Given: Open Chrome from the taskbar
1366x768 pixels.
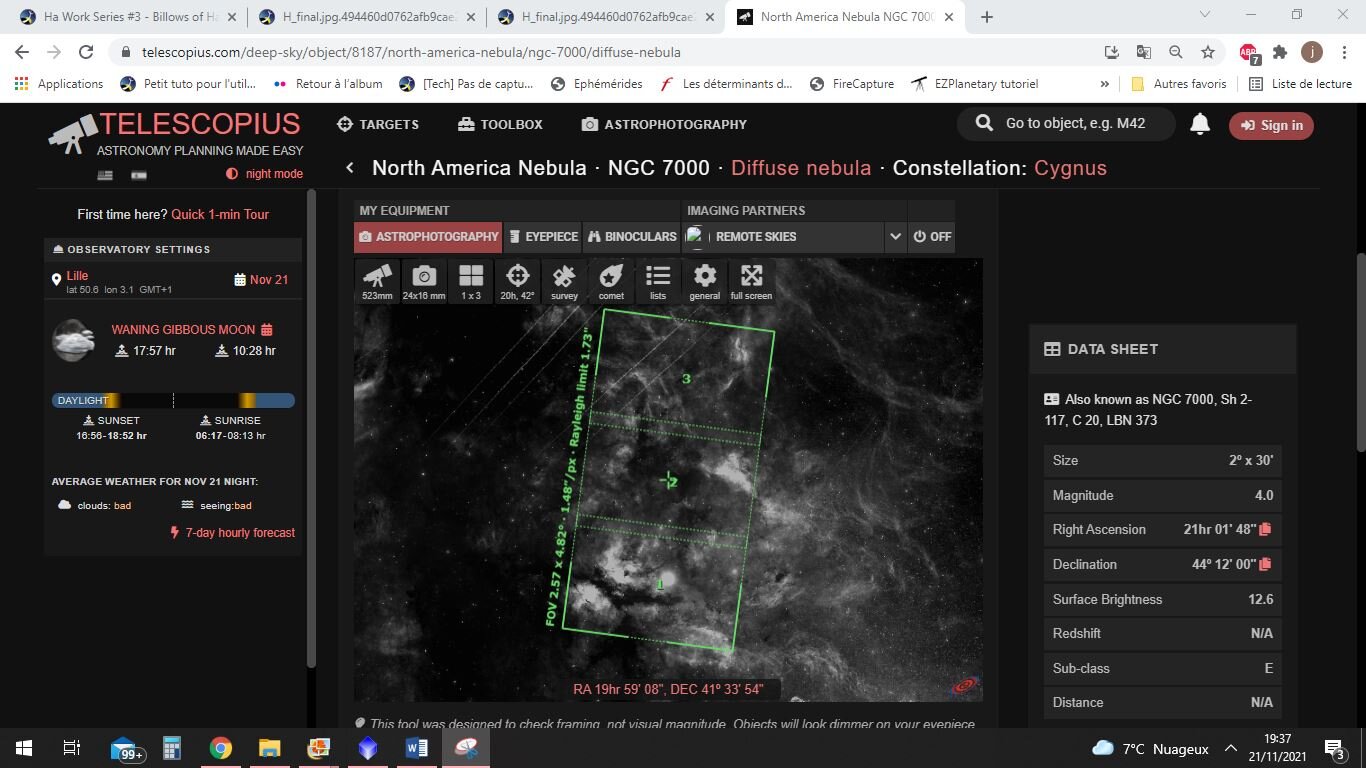Looking at the screenshot, I should pyautogui.click(x=221, y=748).
